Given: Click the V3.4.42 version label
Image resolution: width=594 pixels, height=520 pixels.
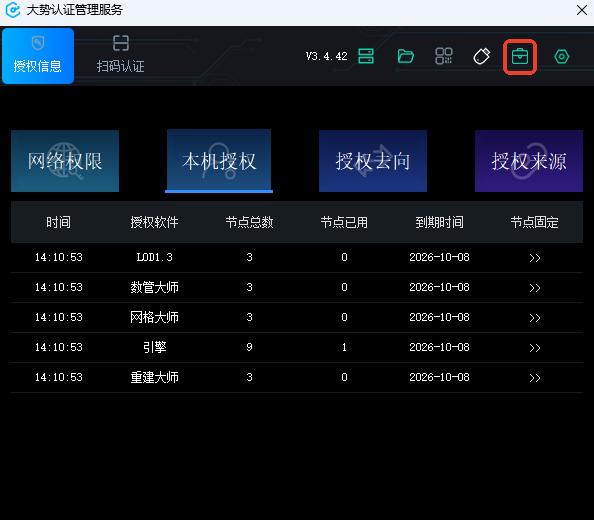Looking at the screenshot, I should point(327,56).
